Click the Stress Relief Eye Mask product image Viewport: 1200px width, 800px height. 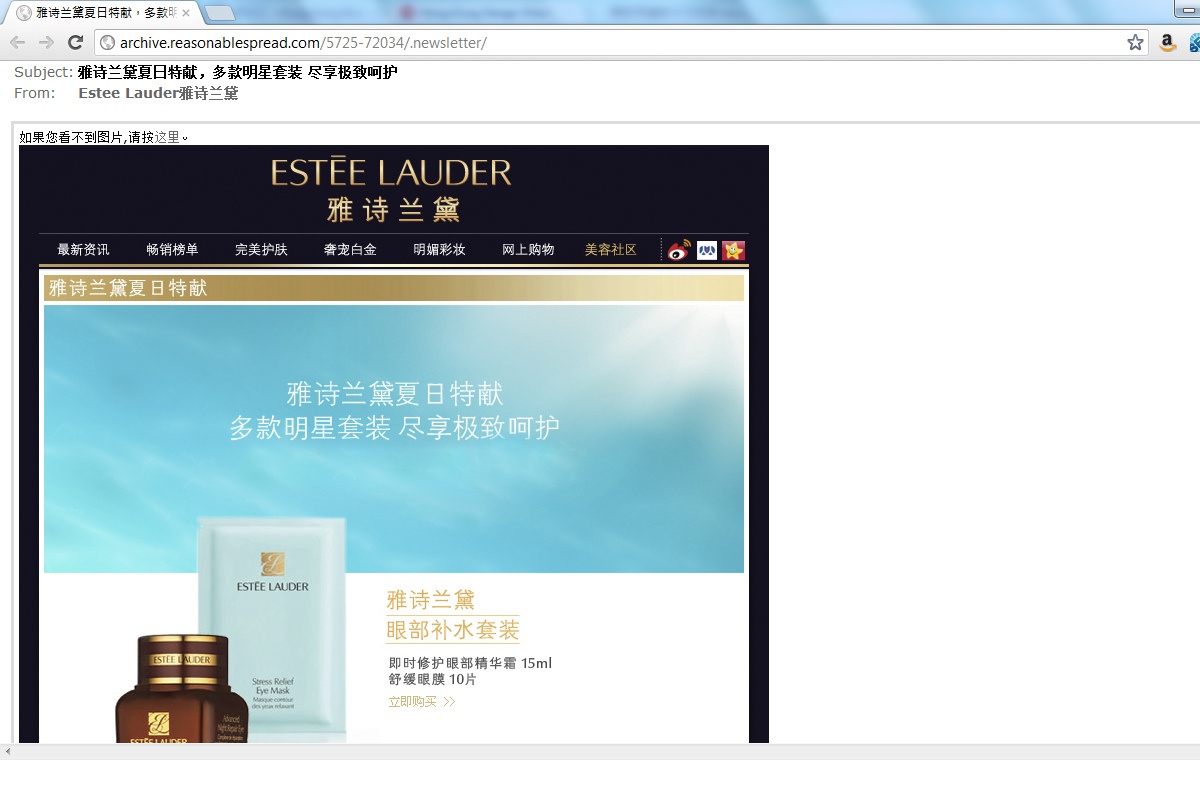(273, 628)
